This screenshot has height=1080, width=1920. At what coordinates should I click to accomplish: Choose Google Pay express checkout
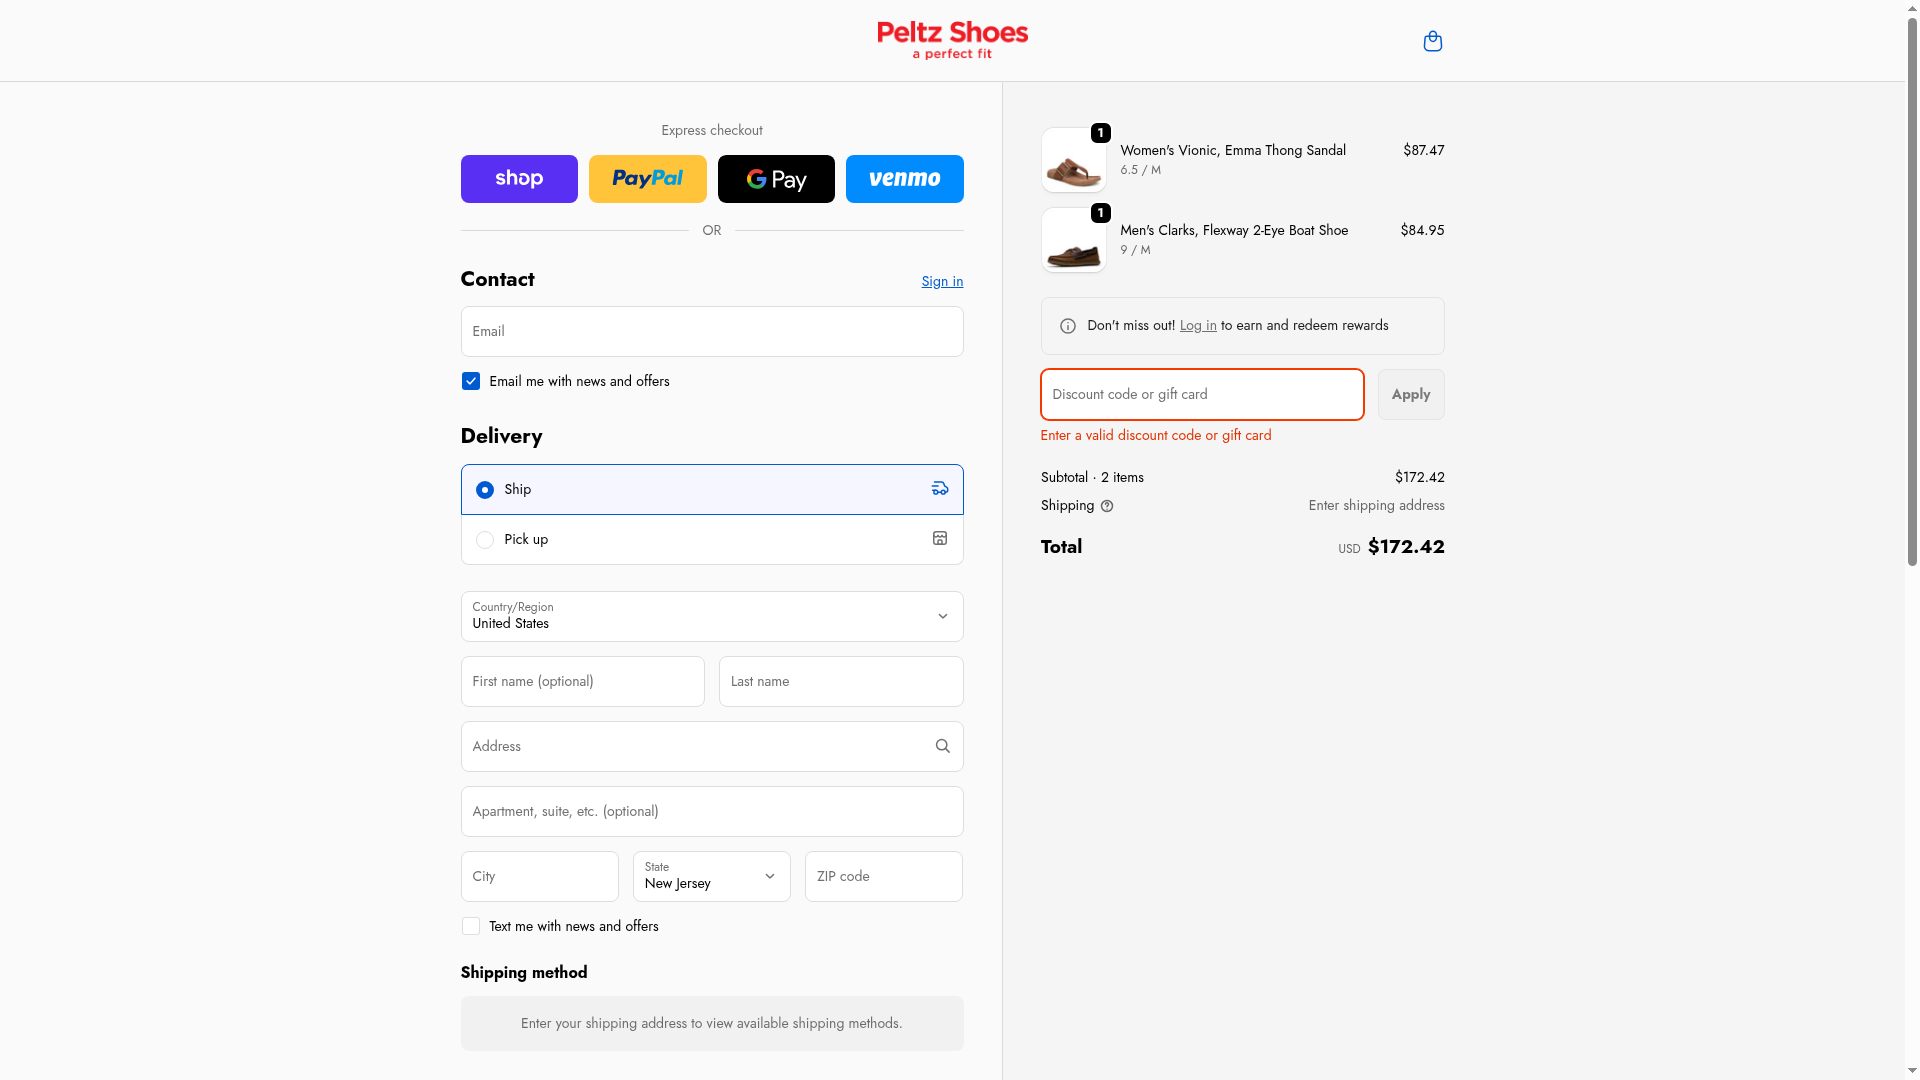click(x=776, y=179)
